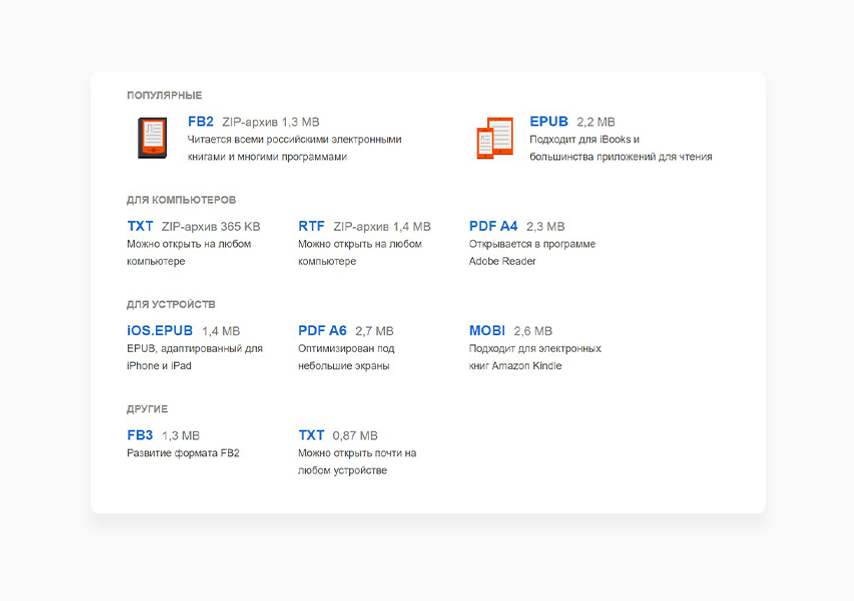
Task: Click the Другие section heading
Action: [x=147, y=409]
